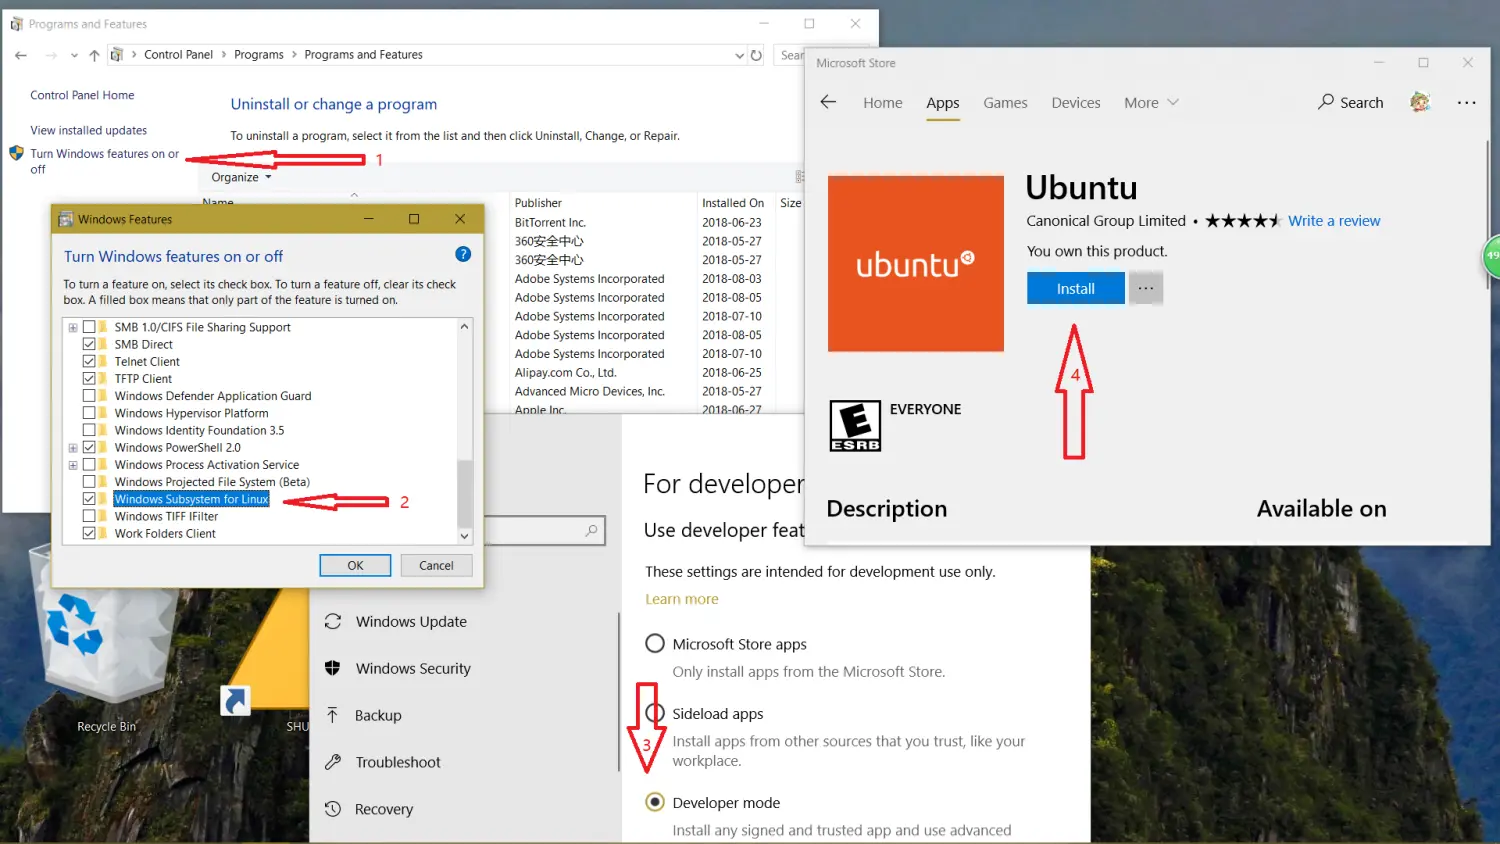Check the Windows TIFF IFilter checkbox
Image resolution: width=1500 pixels, height=844 pixels.
(89, 516)
